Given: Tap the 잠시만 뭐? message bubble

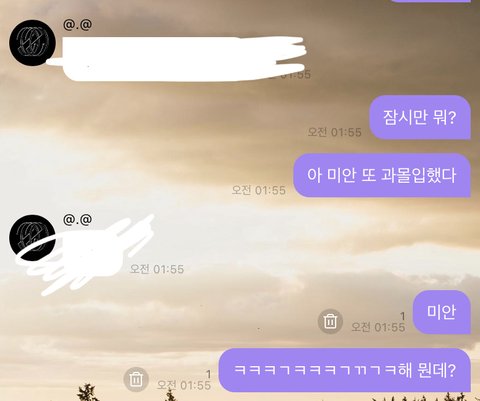Looking at the screenshot, I should coord(420,117).
